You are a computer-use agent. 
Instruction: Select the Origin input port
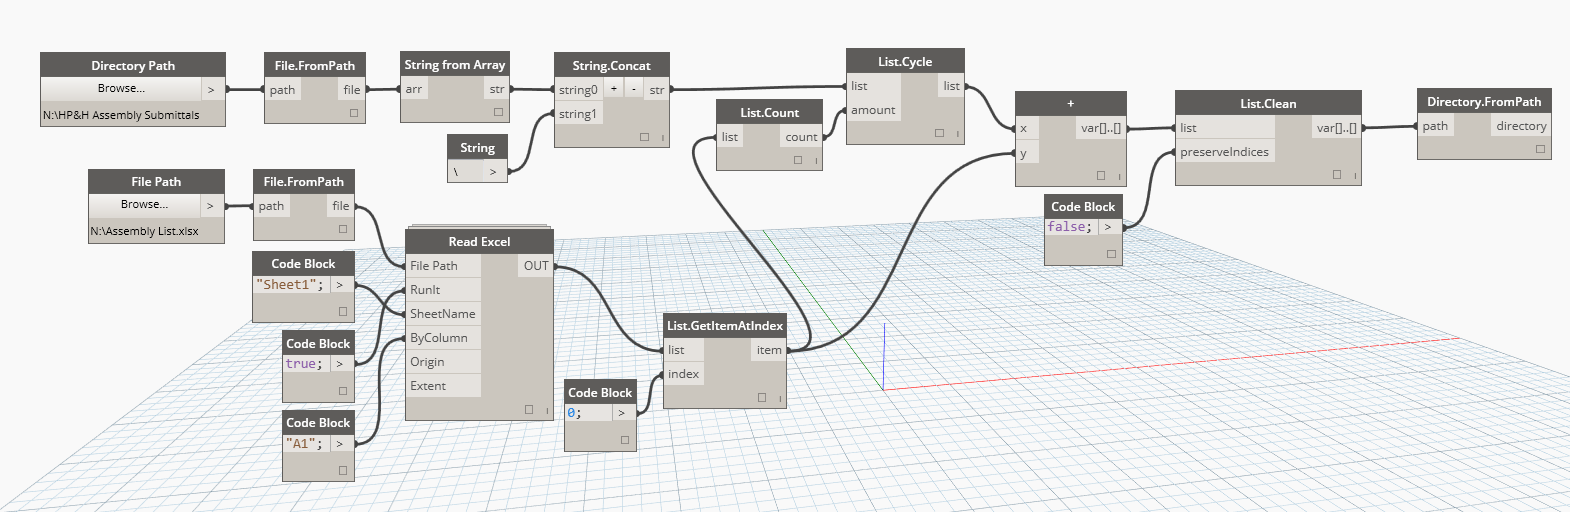pos(444,362)
